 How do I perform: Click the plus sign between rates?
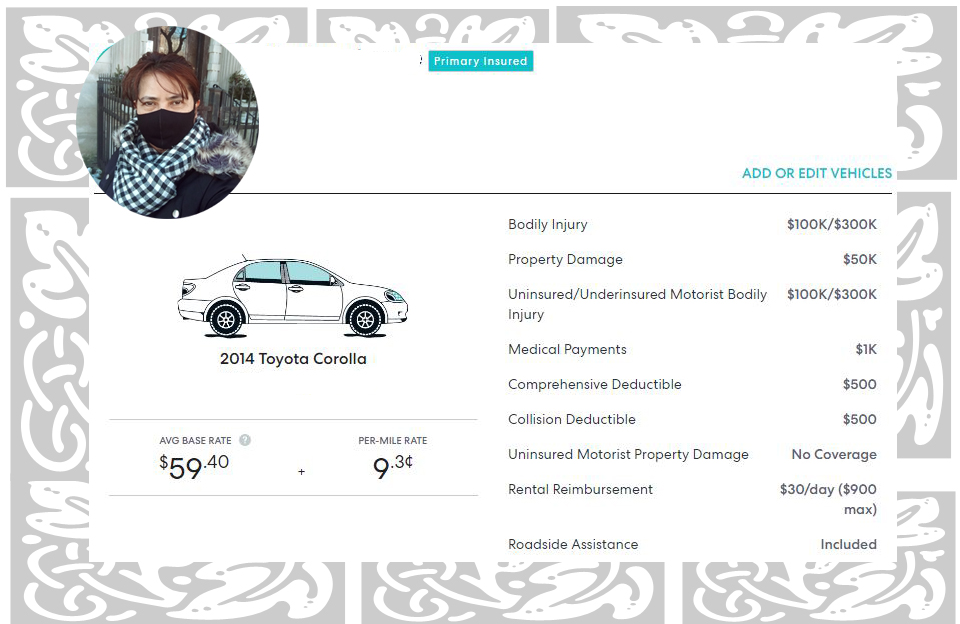click(x=301, y=472)
